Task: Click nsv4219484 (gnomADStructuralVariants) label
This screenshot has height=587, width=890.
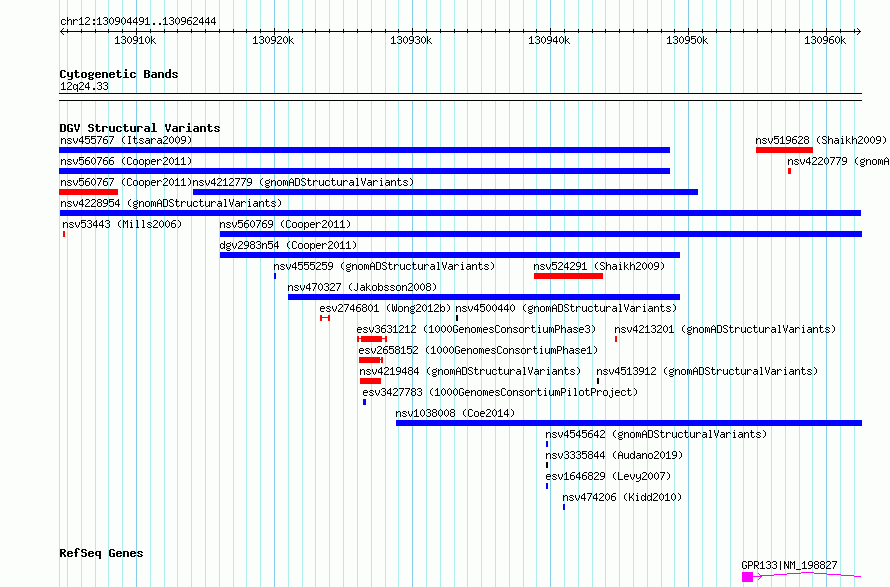Action: coord(471,371)
